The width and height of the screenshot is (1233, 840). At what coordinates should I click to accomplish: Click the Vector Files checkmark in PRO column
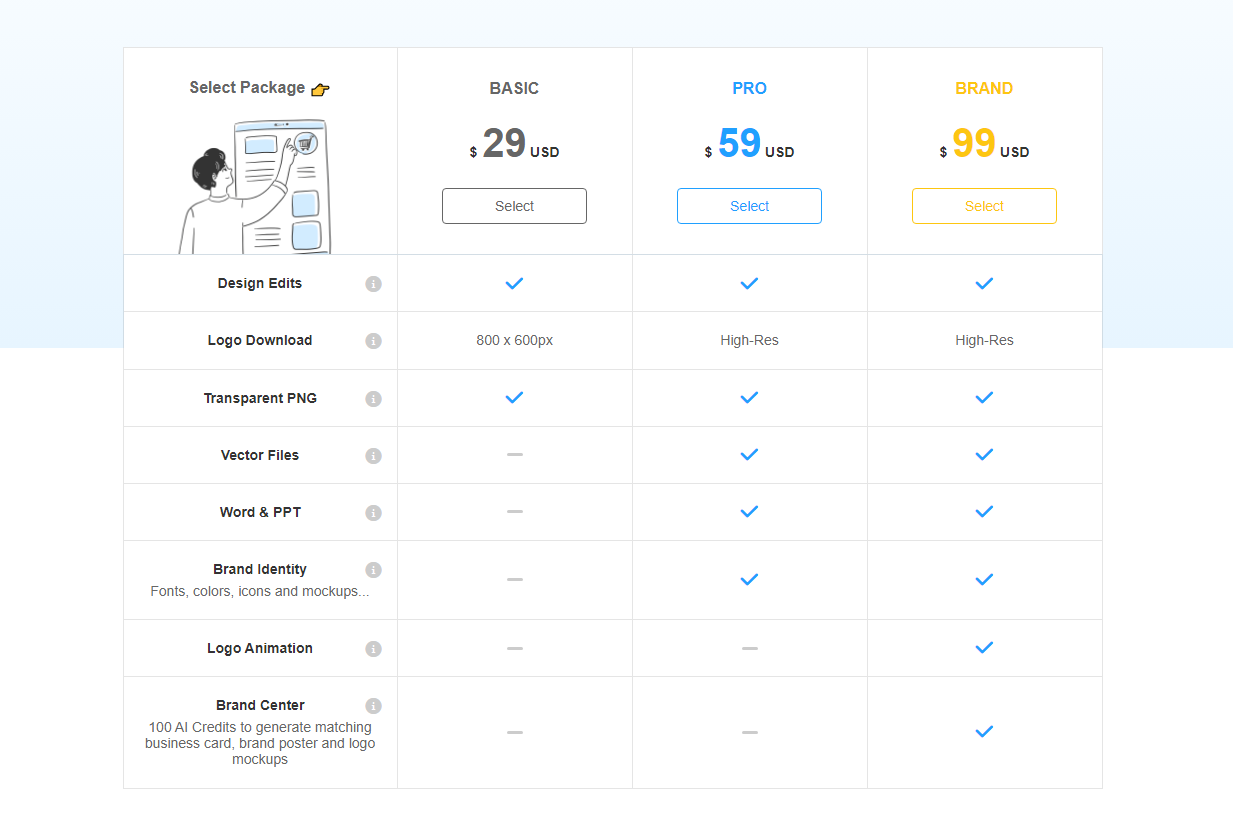[x=749, y=455]
